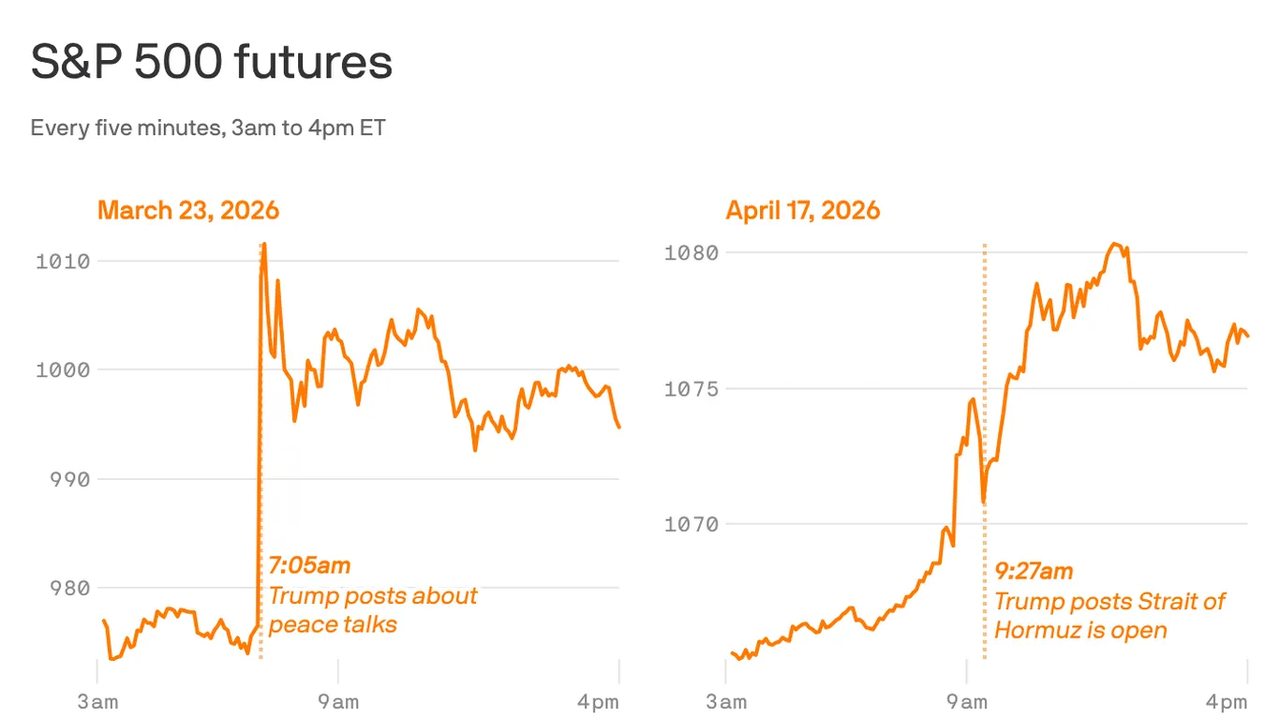This screenshot has width=1280, height=720.
Task: Click the 3am tick on March chart
Action: pyautogui.click(x=98, y=702)
